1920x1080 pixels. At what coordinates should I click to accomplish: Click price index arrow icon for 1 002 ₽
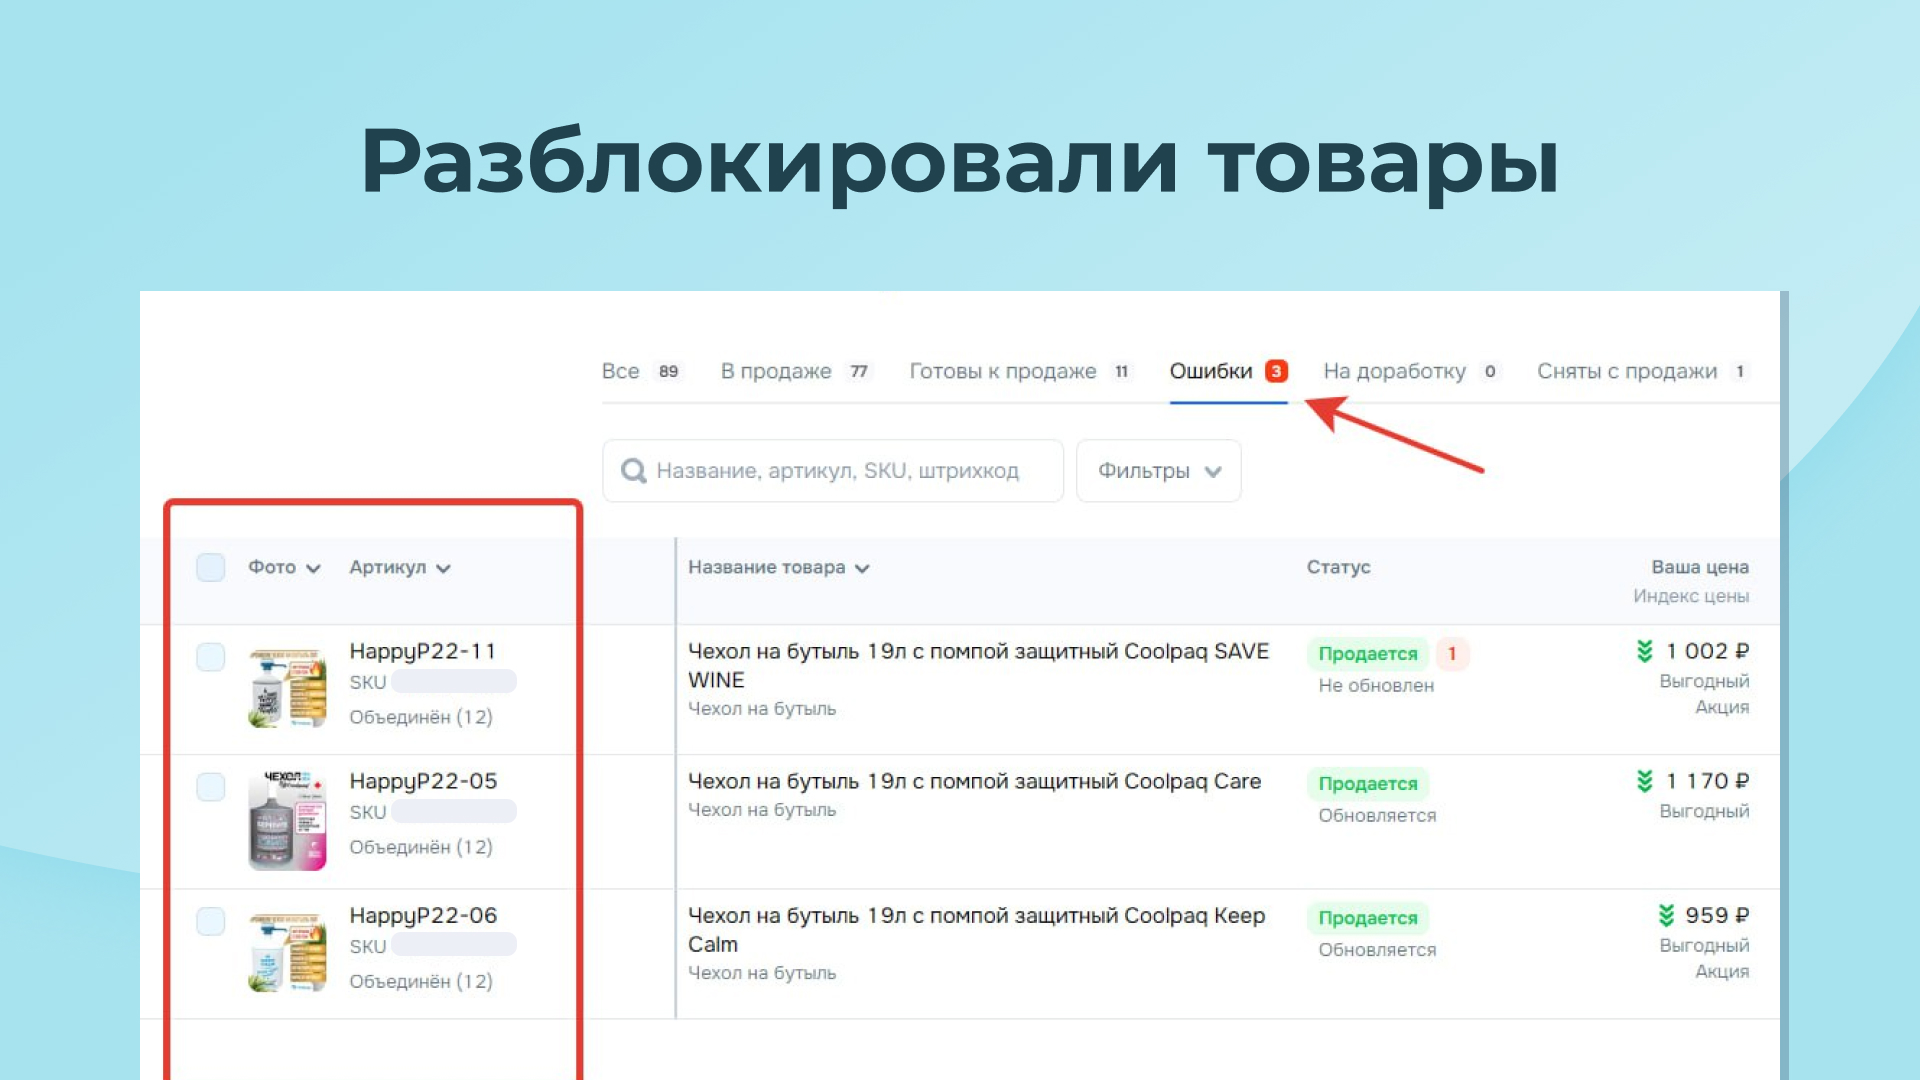[1644, 651]
